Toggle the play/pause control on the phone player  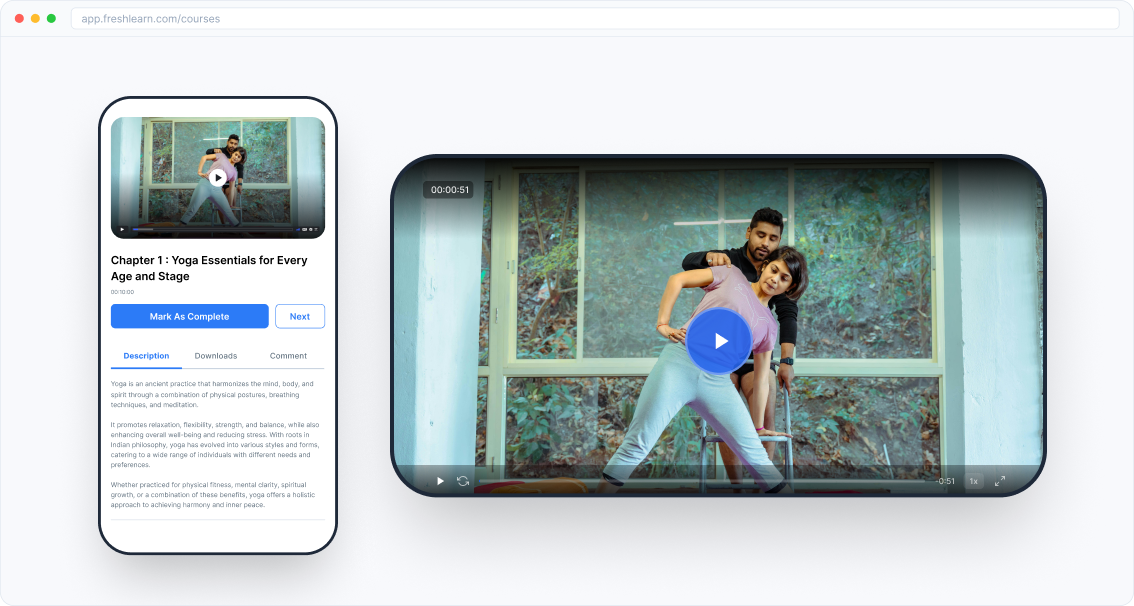(x=122, y=229)
